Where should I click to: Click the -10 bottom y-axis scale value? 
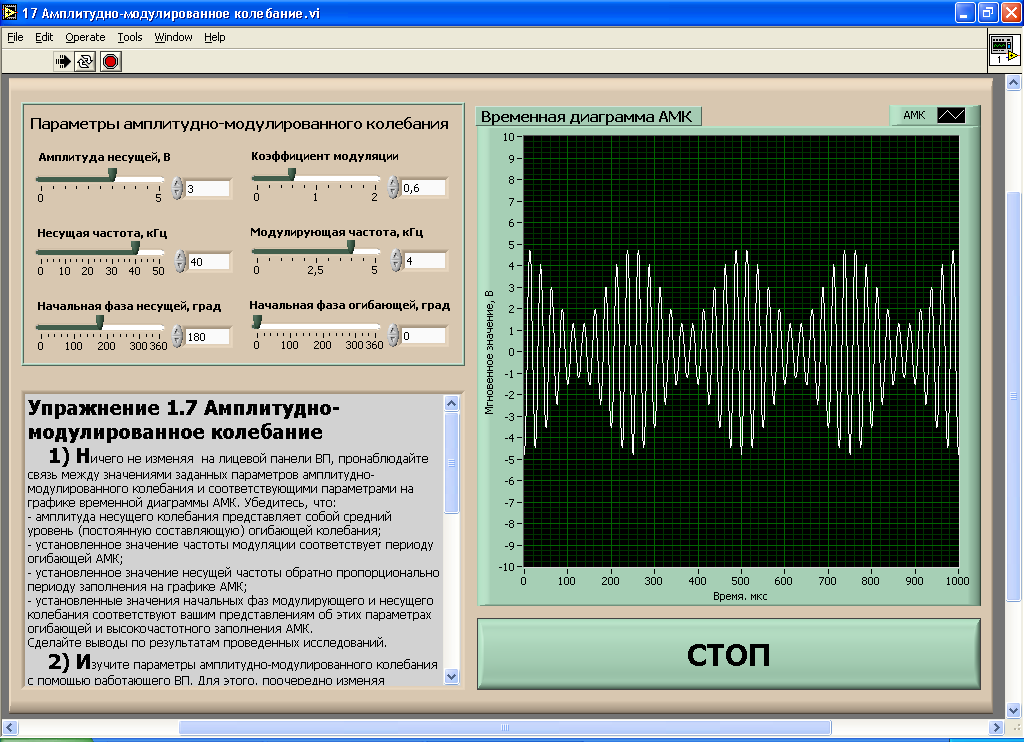(507, 567)
